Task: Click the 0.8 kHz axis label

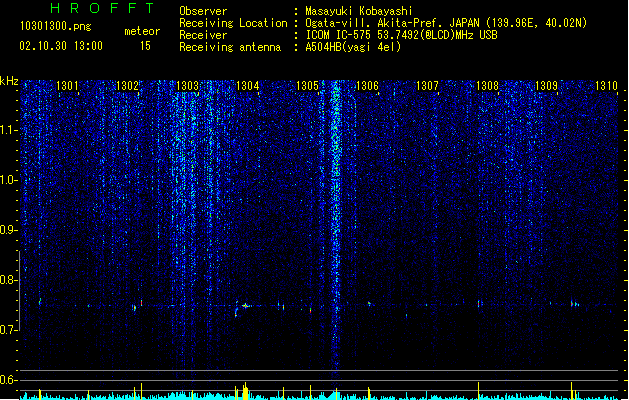Action: [x=9, y=280]
